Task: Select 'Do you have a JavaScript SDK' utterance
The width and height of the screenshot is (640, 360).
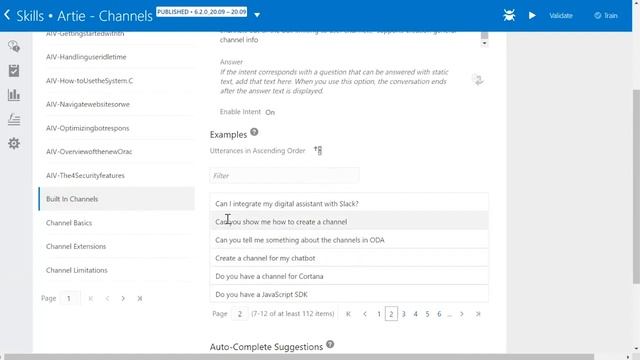Action: point(349,294)
